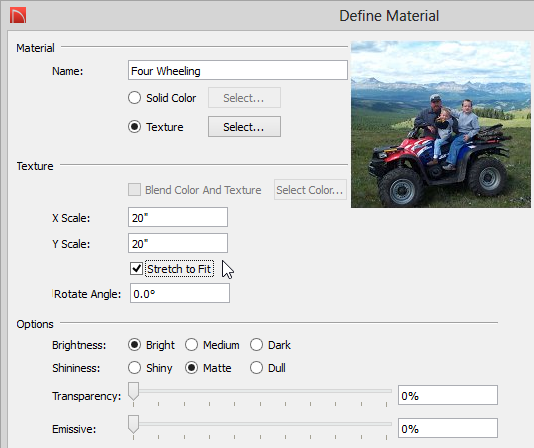This screenshot has height=448, width=534.
Task: Click the Transparency percentage field
Action: click(x=447, y=395)
